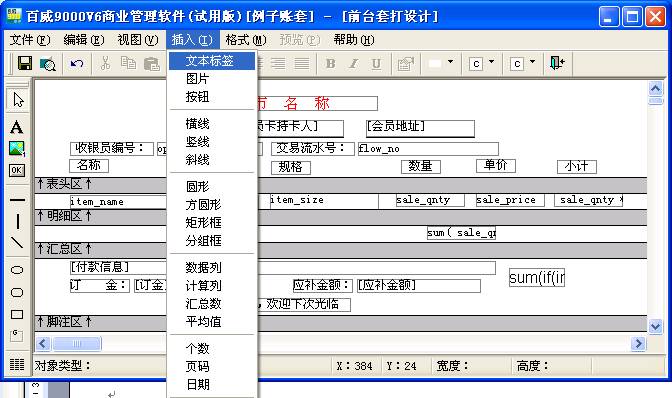The image size is (672, 398).
Task: Open the 视图(V) menu
Action: pos(138,40)
